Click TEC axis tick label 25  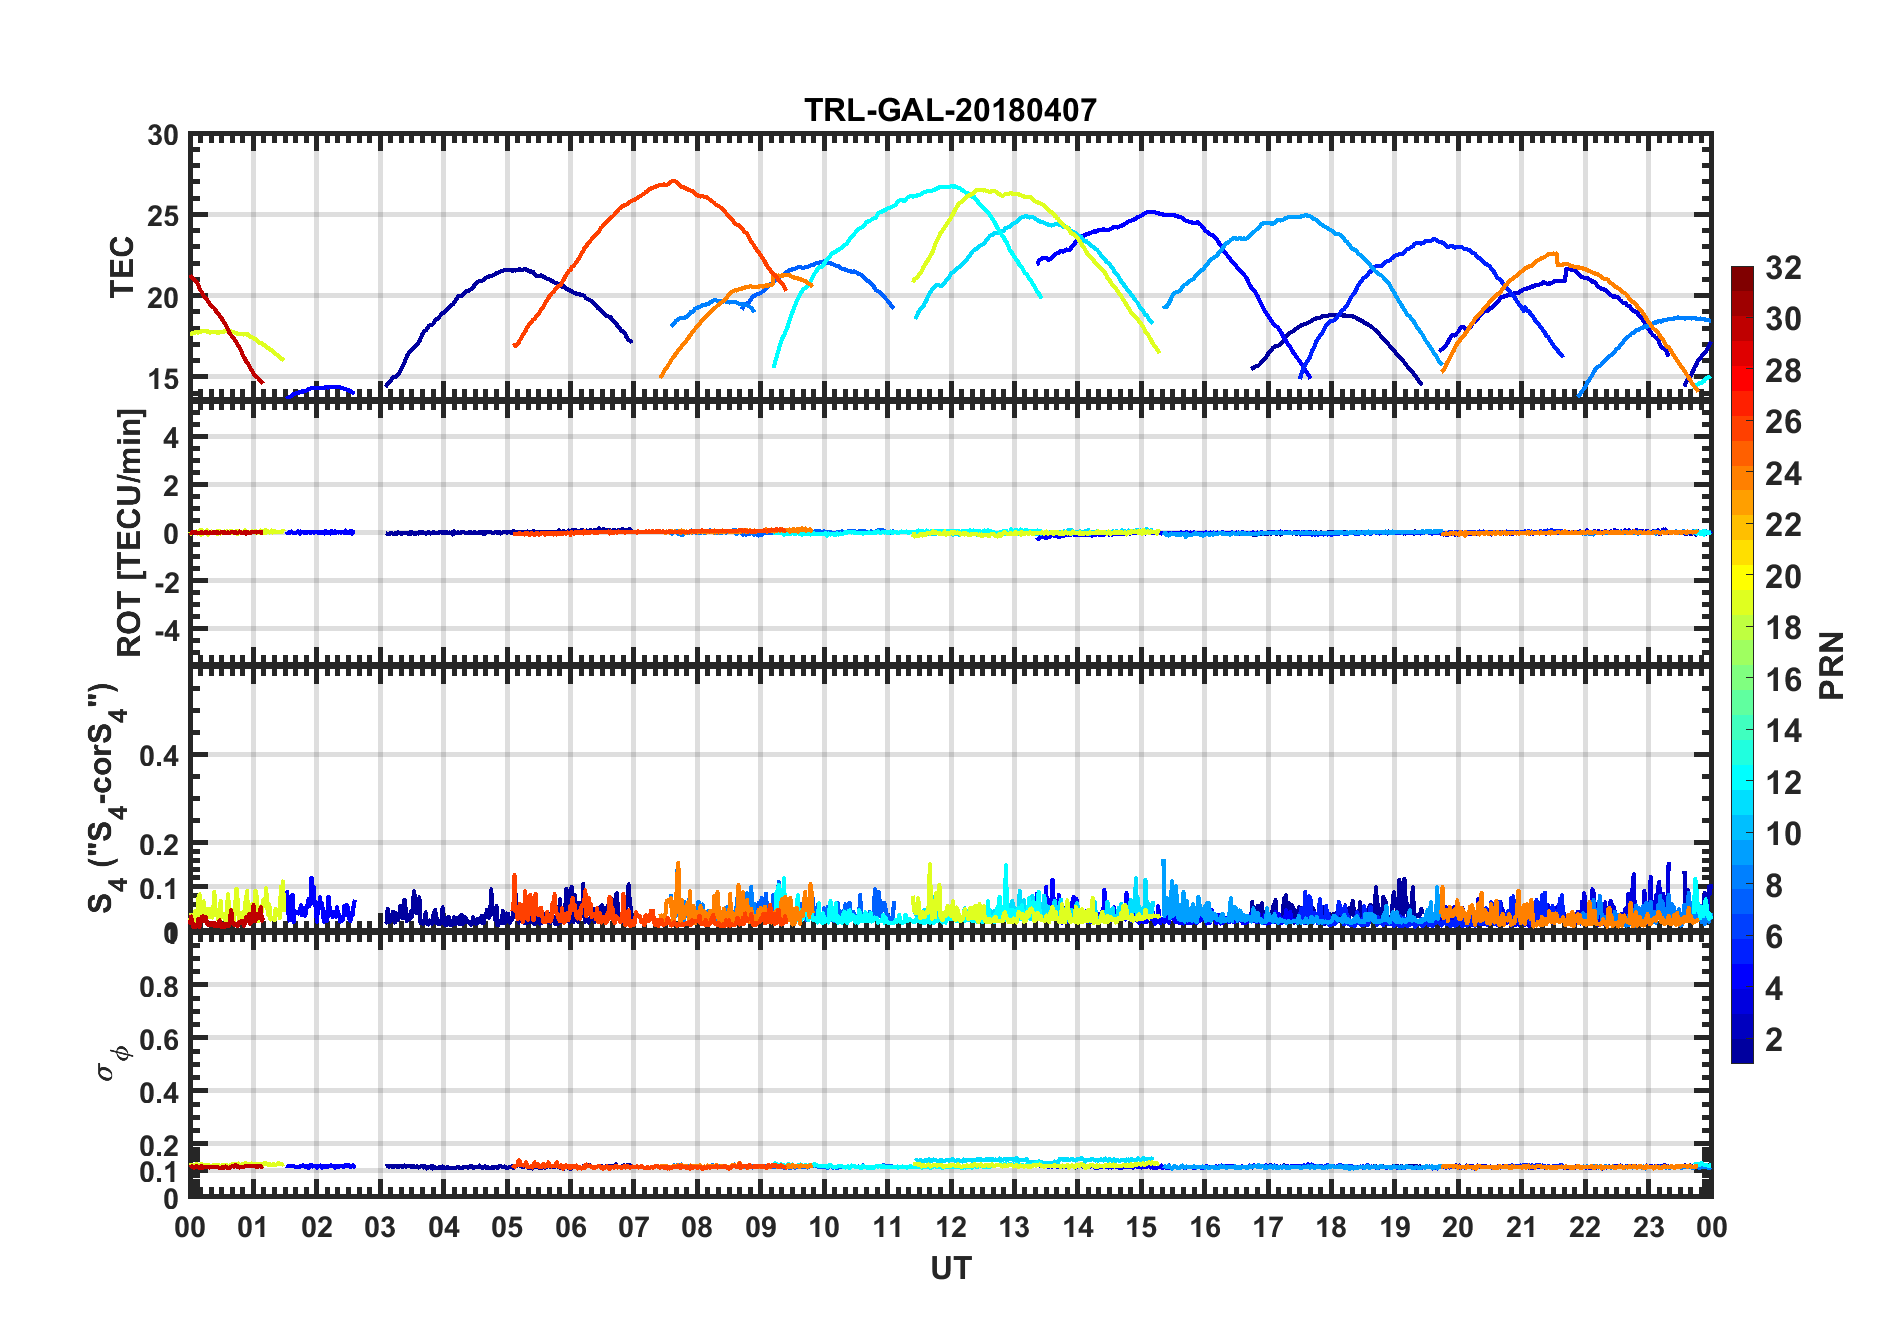163,216
